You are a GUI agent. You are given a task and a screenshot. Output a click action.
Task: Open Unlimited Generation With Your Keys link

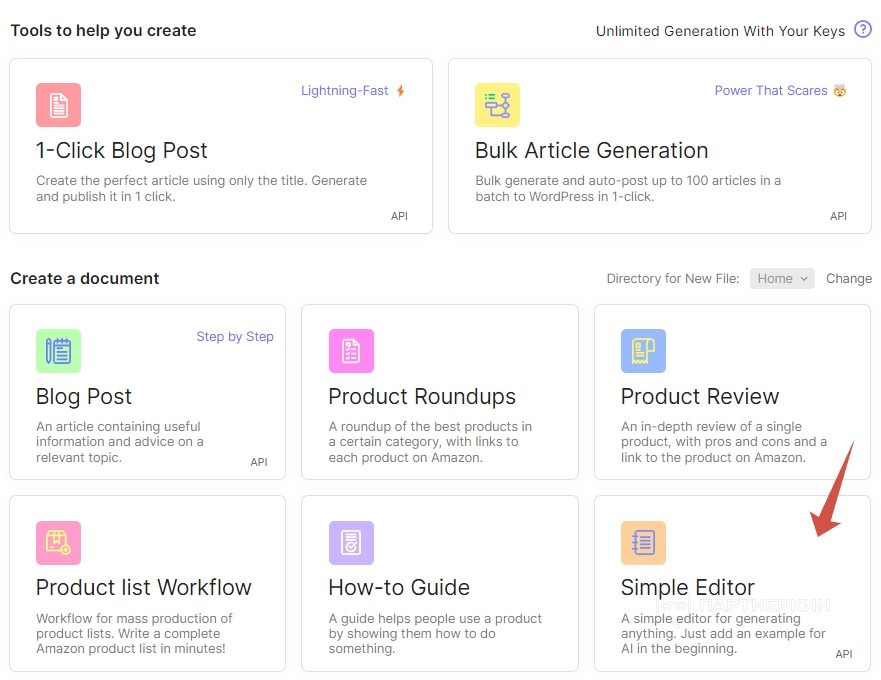720,31
